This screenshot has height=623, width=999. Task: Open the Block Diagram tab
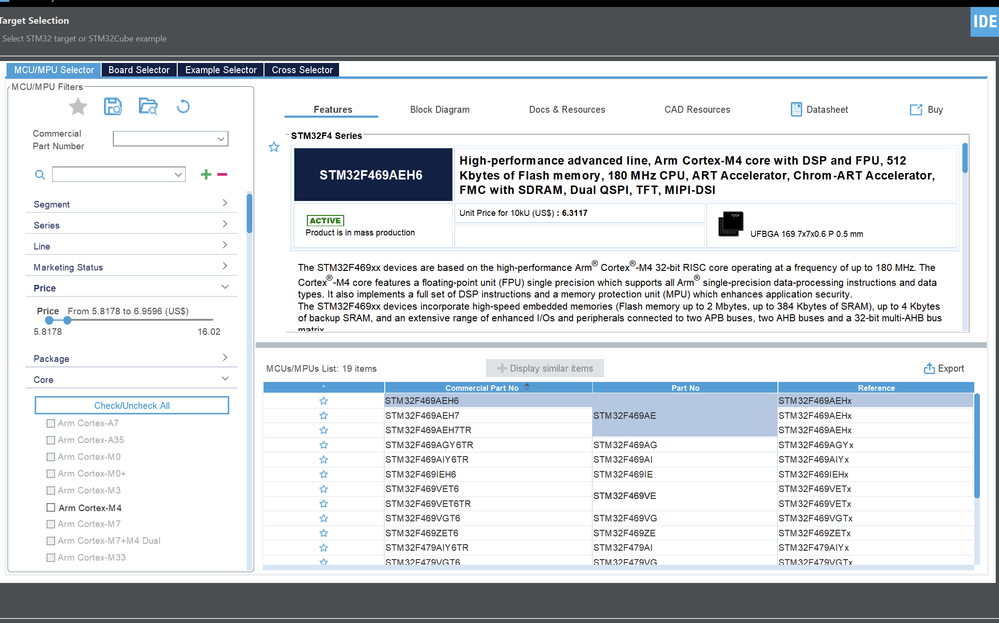tap(440, 110)
